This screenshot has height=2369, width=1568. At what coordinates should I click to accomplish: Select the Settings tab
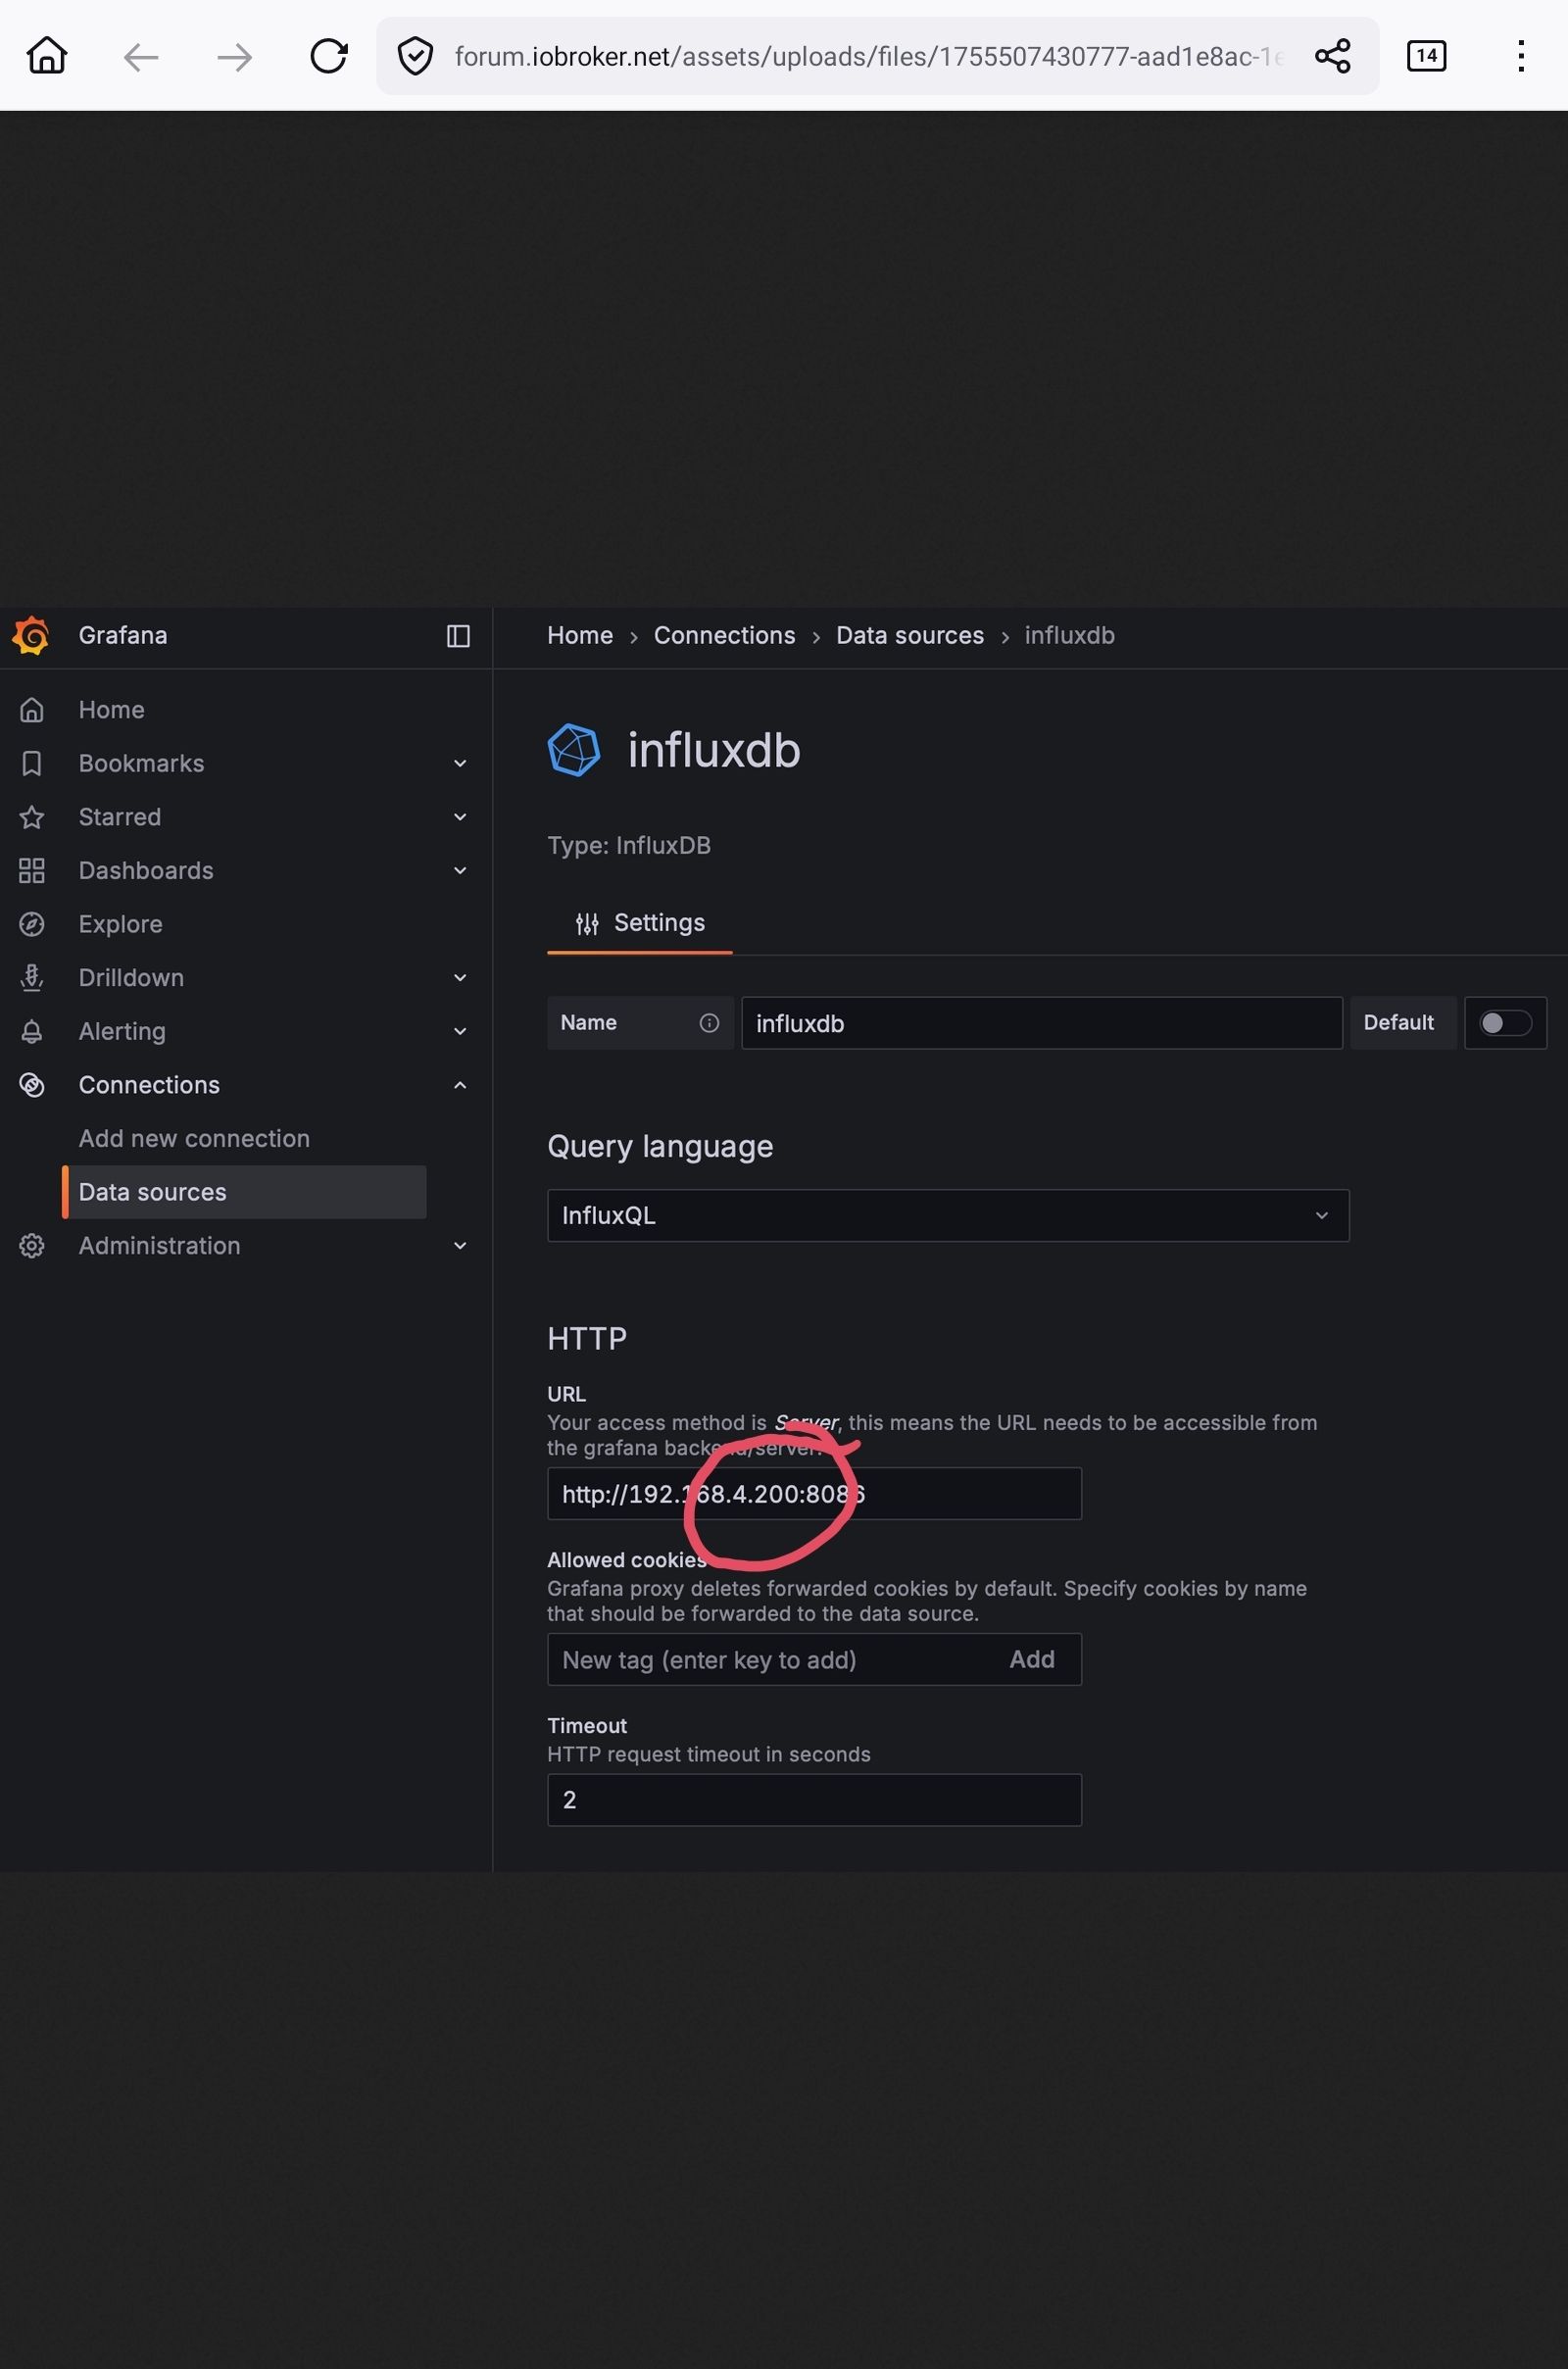(640, 923)
